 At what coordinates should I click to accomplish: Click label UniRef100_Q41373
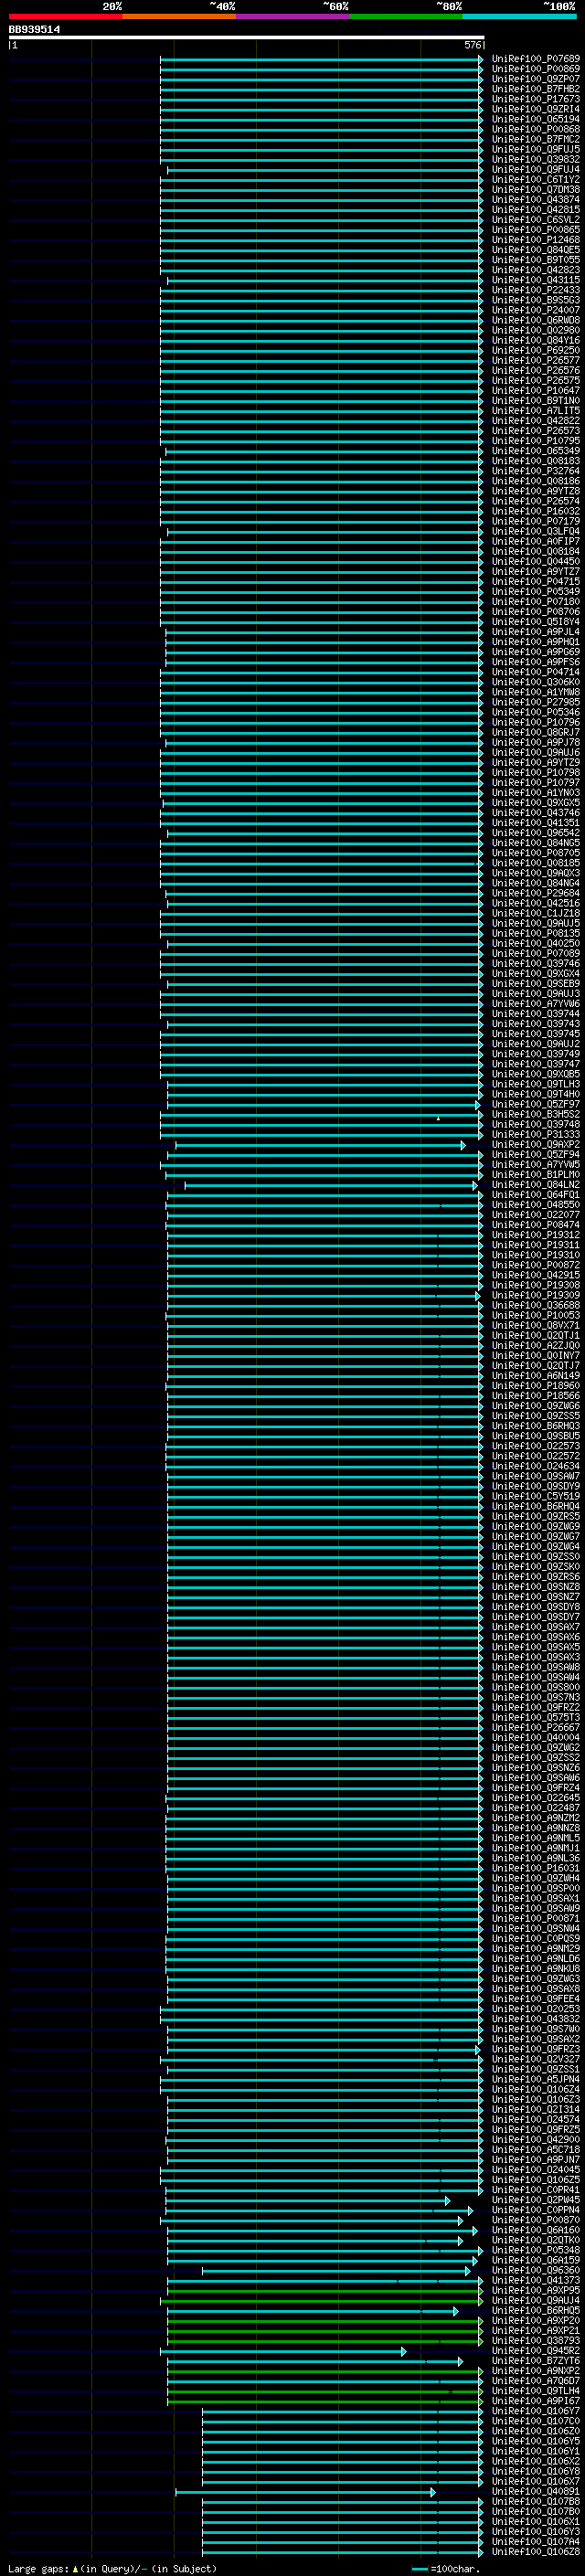[x=536, y=2280]
